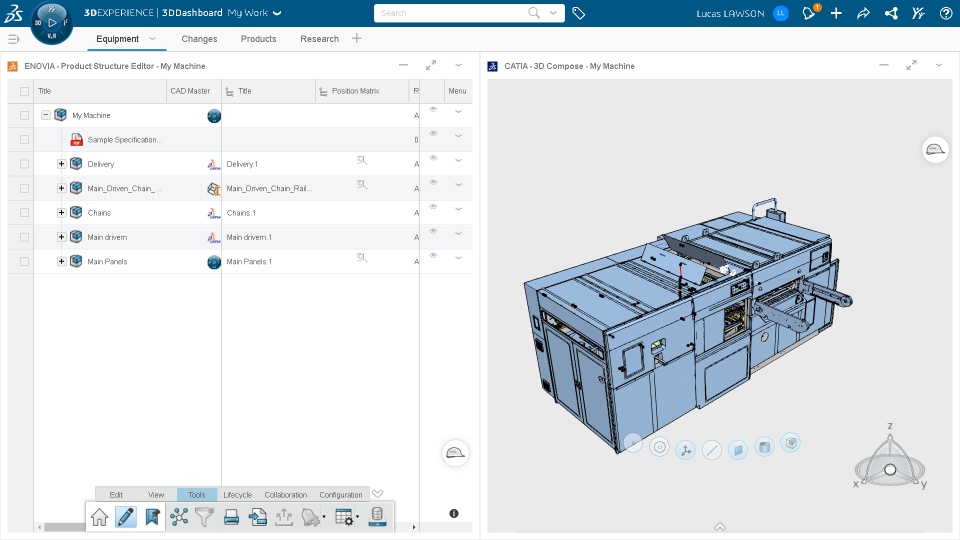
Task: Open the Products dashboard tab
Action: (x=258, y=39)
